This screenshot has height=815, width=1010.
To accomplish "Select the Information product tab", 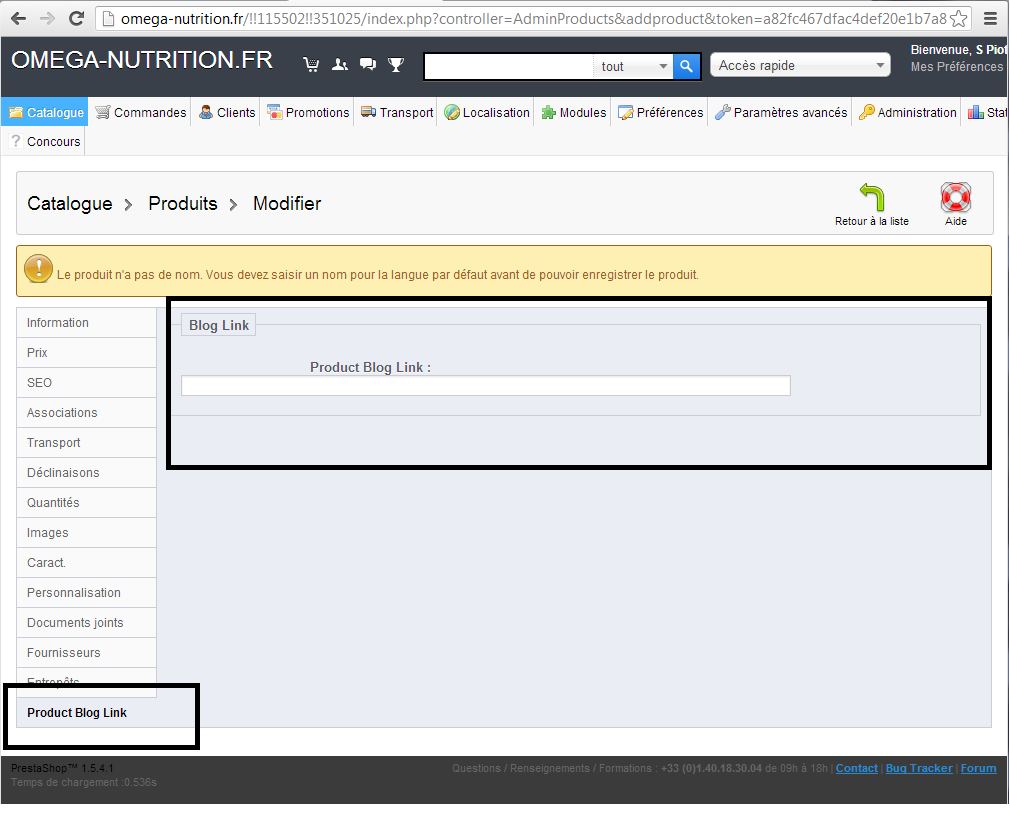I will pyautogui.click(x=86, y=323).
